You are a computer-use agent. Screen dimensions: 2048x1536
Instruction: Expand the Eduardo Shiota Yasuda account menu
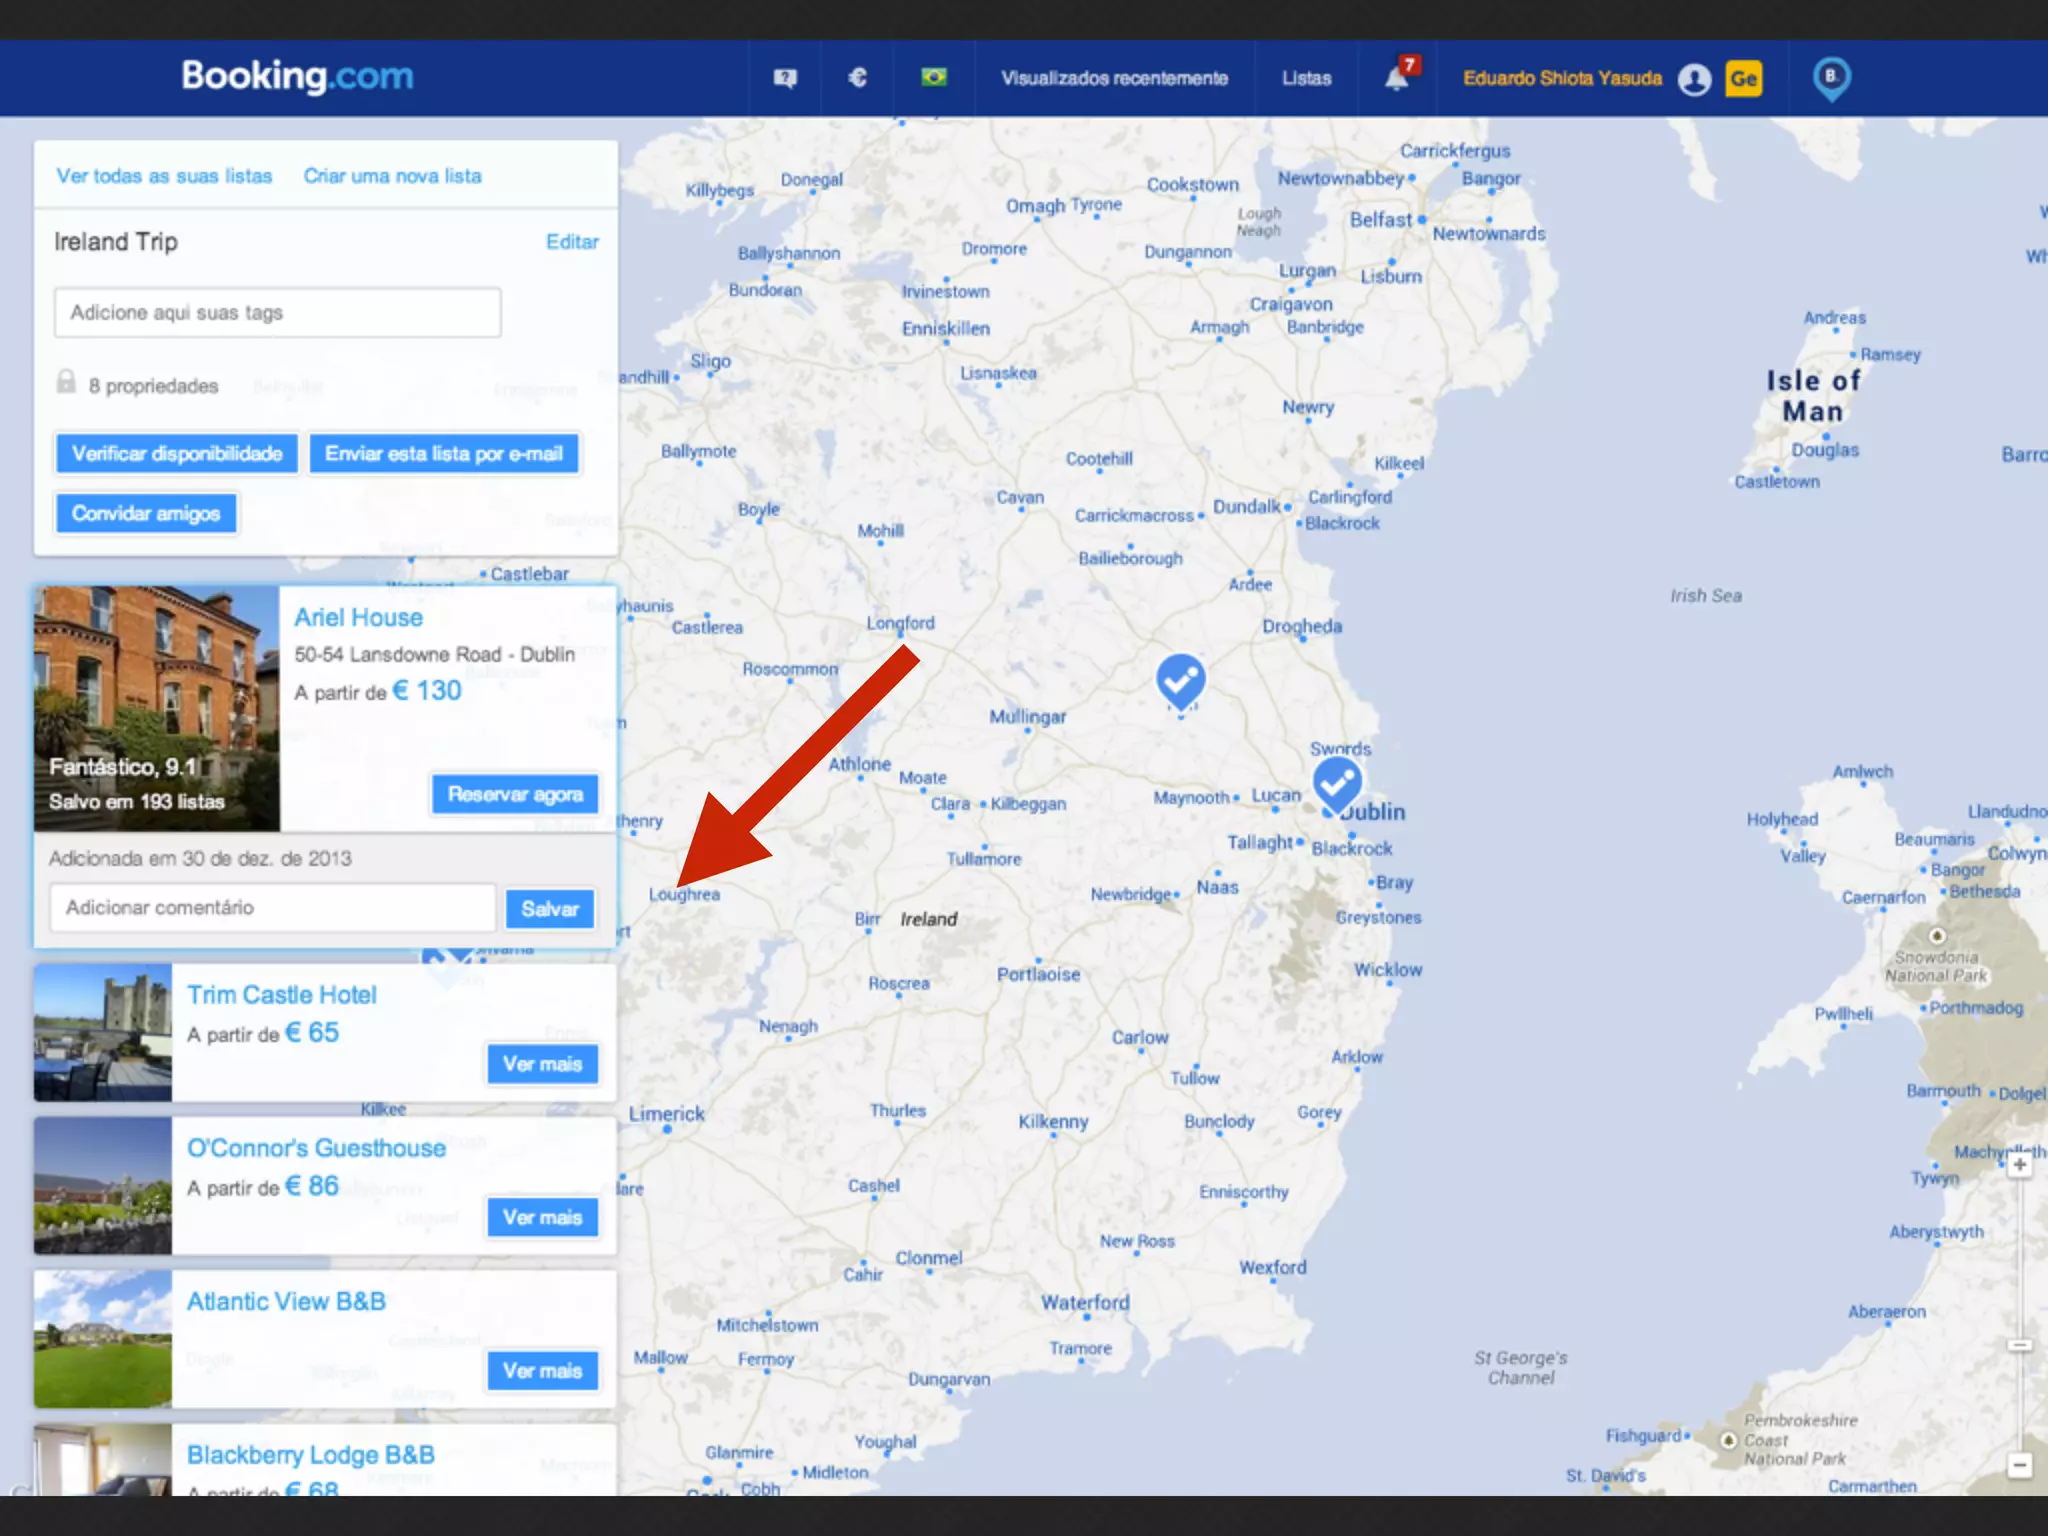point(1562,78)
